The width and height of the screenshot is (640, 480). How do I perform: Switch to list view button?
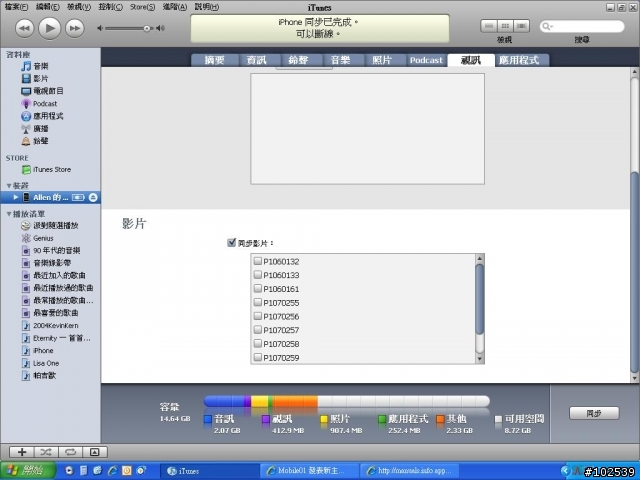click(489, 26)
